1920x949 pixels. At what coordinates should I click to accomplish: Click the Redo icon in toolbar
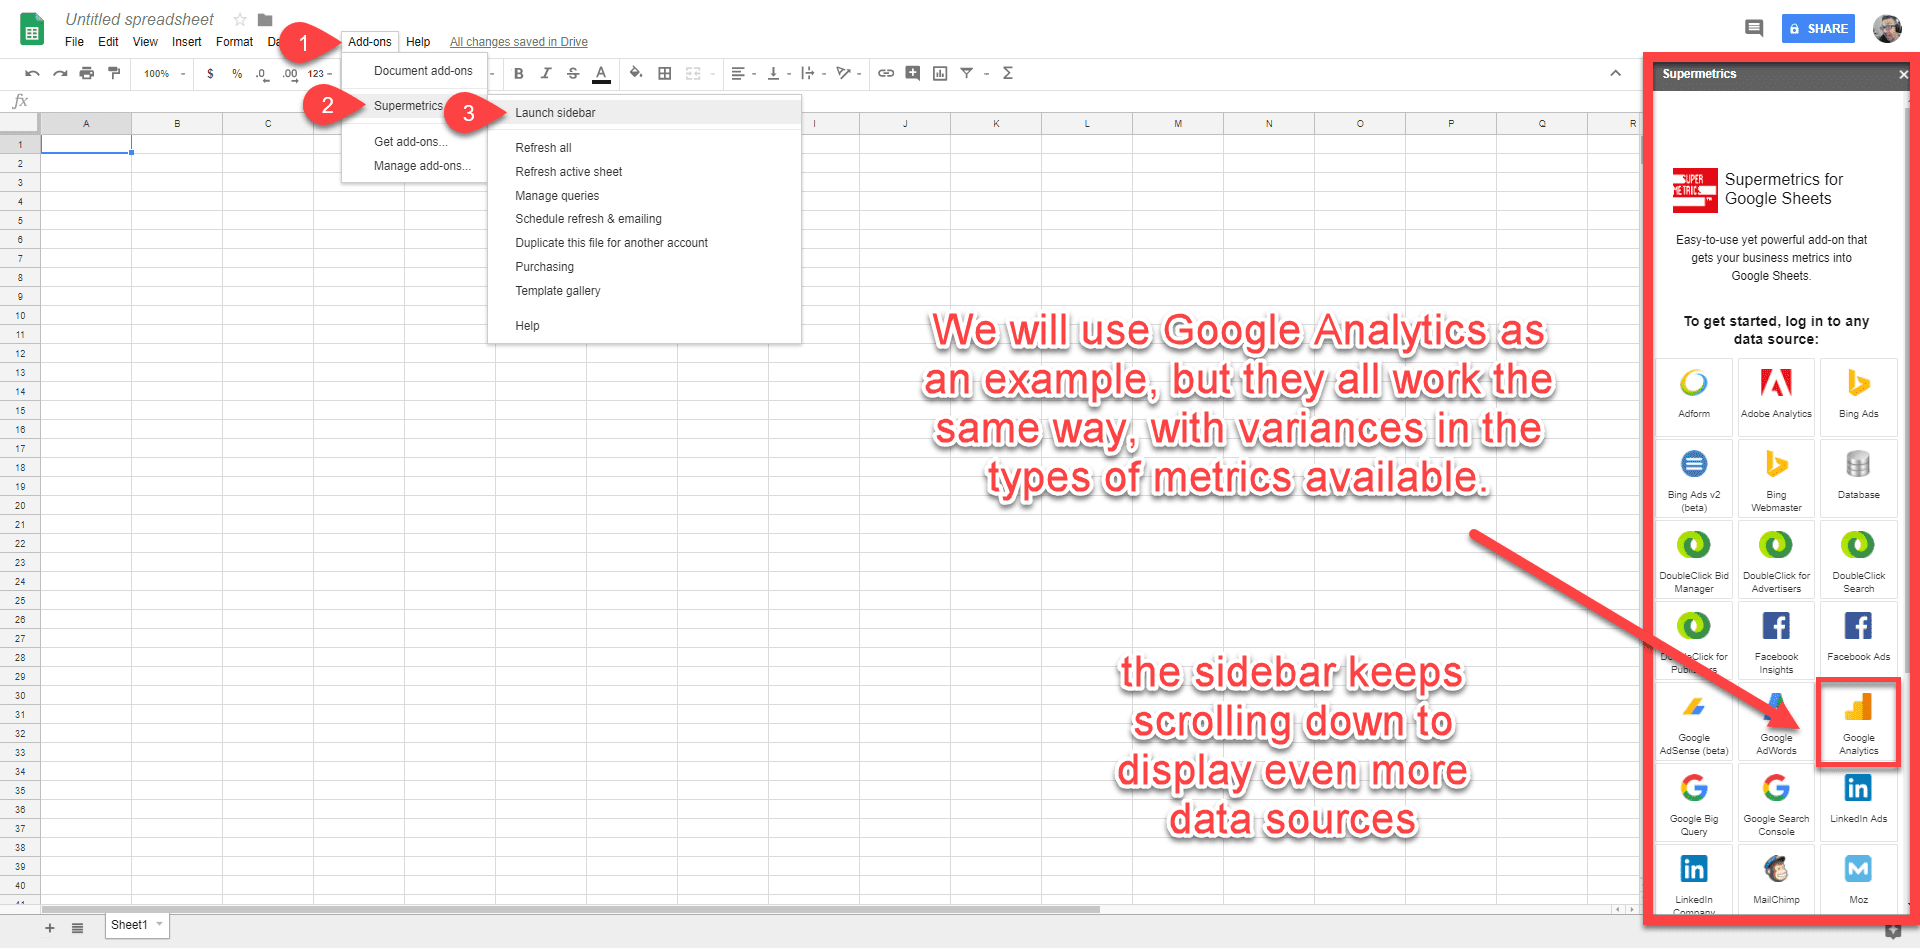pos(60,73)
